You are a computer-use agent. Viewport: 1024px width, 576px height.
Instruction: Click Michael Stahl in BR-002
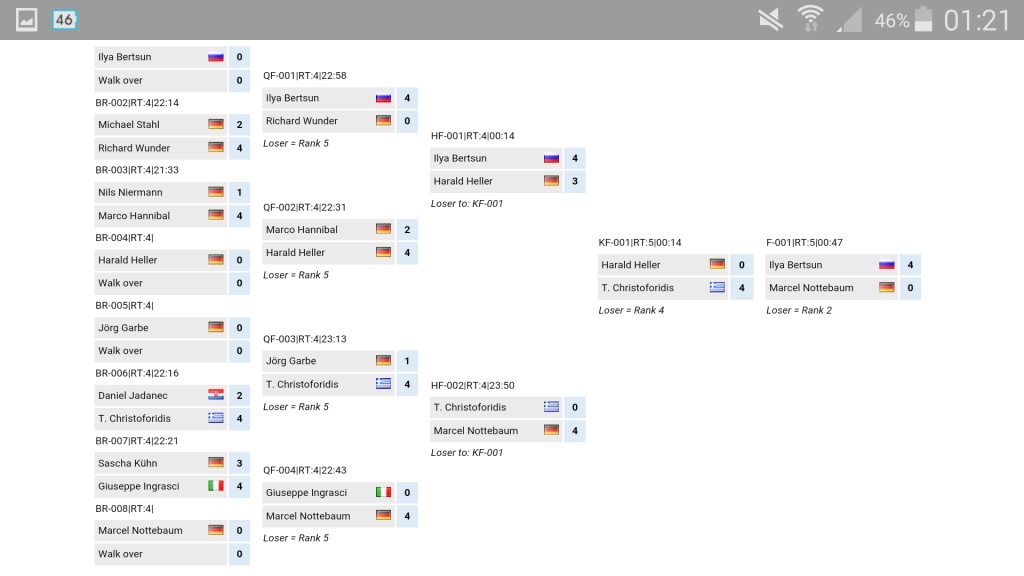[x=129, y=125]
